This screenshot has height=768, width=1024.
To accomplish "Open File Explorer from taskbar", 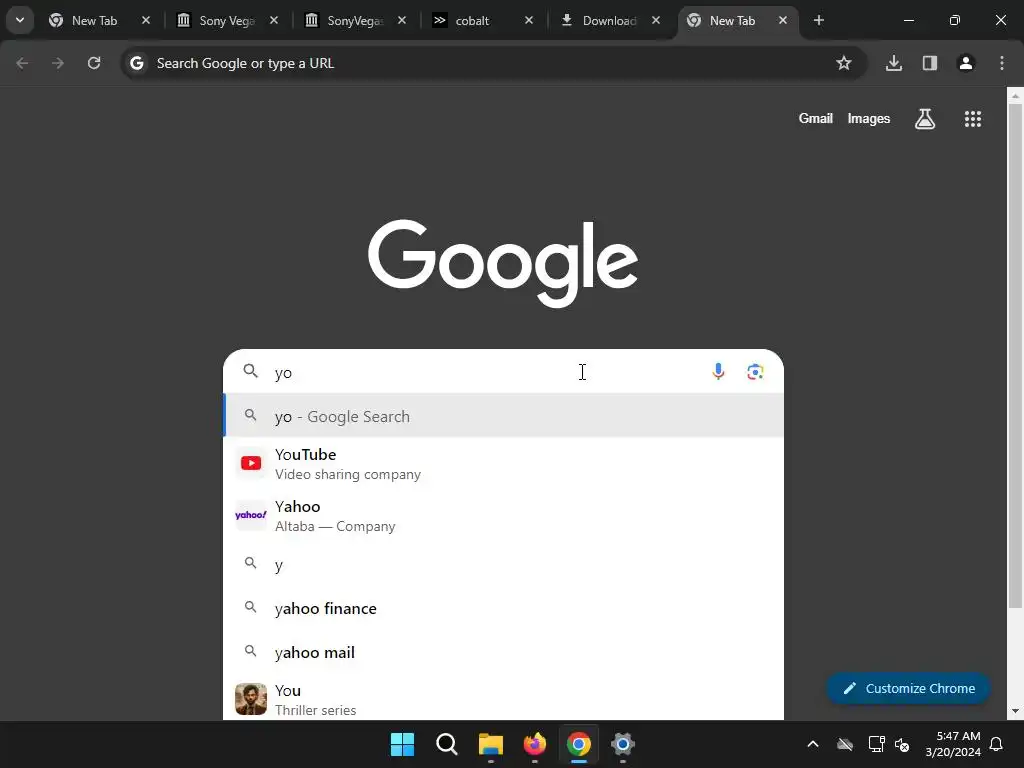I will pyautogui.click(x=490, y=744).
